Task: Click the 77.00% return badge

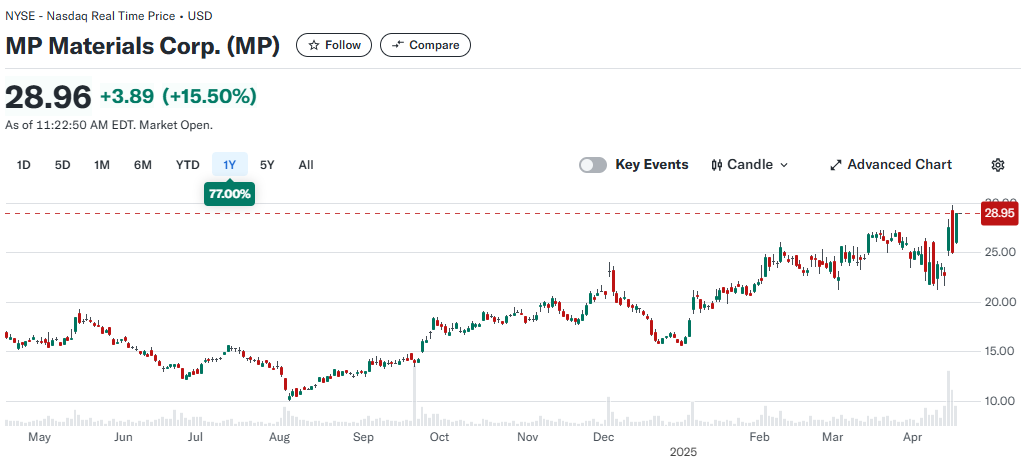Action: click(x=229, y=194)
